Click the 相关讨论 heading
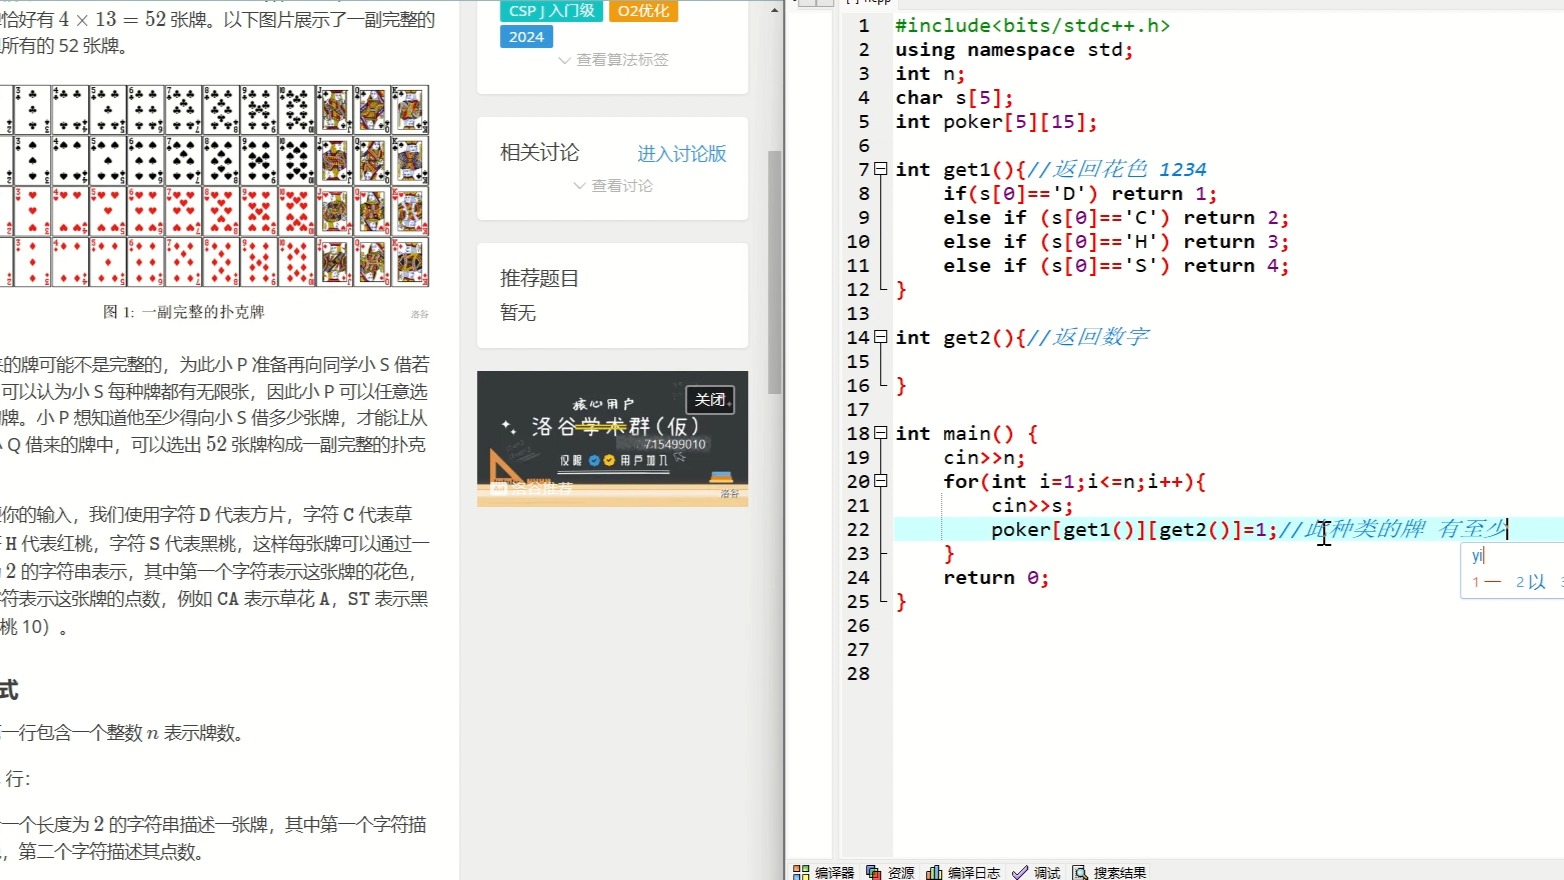Image resolution: width=1564 pixels, height=880 pixels. pyautogui.click(x=540, y=152)
